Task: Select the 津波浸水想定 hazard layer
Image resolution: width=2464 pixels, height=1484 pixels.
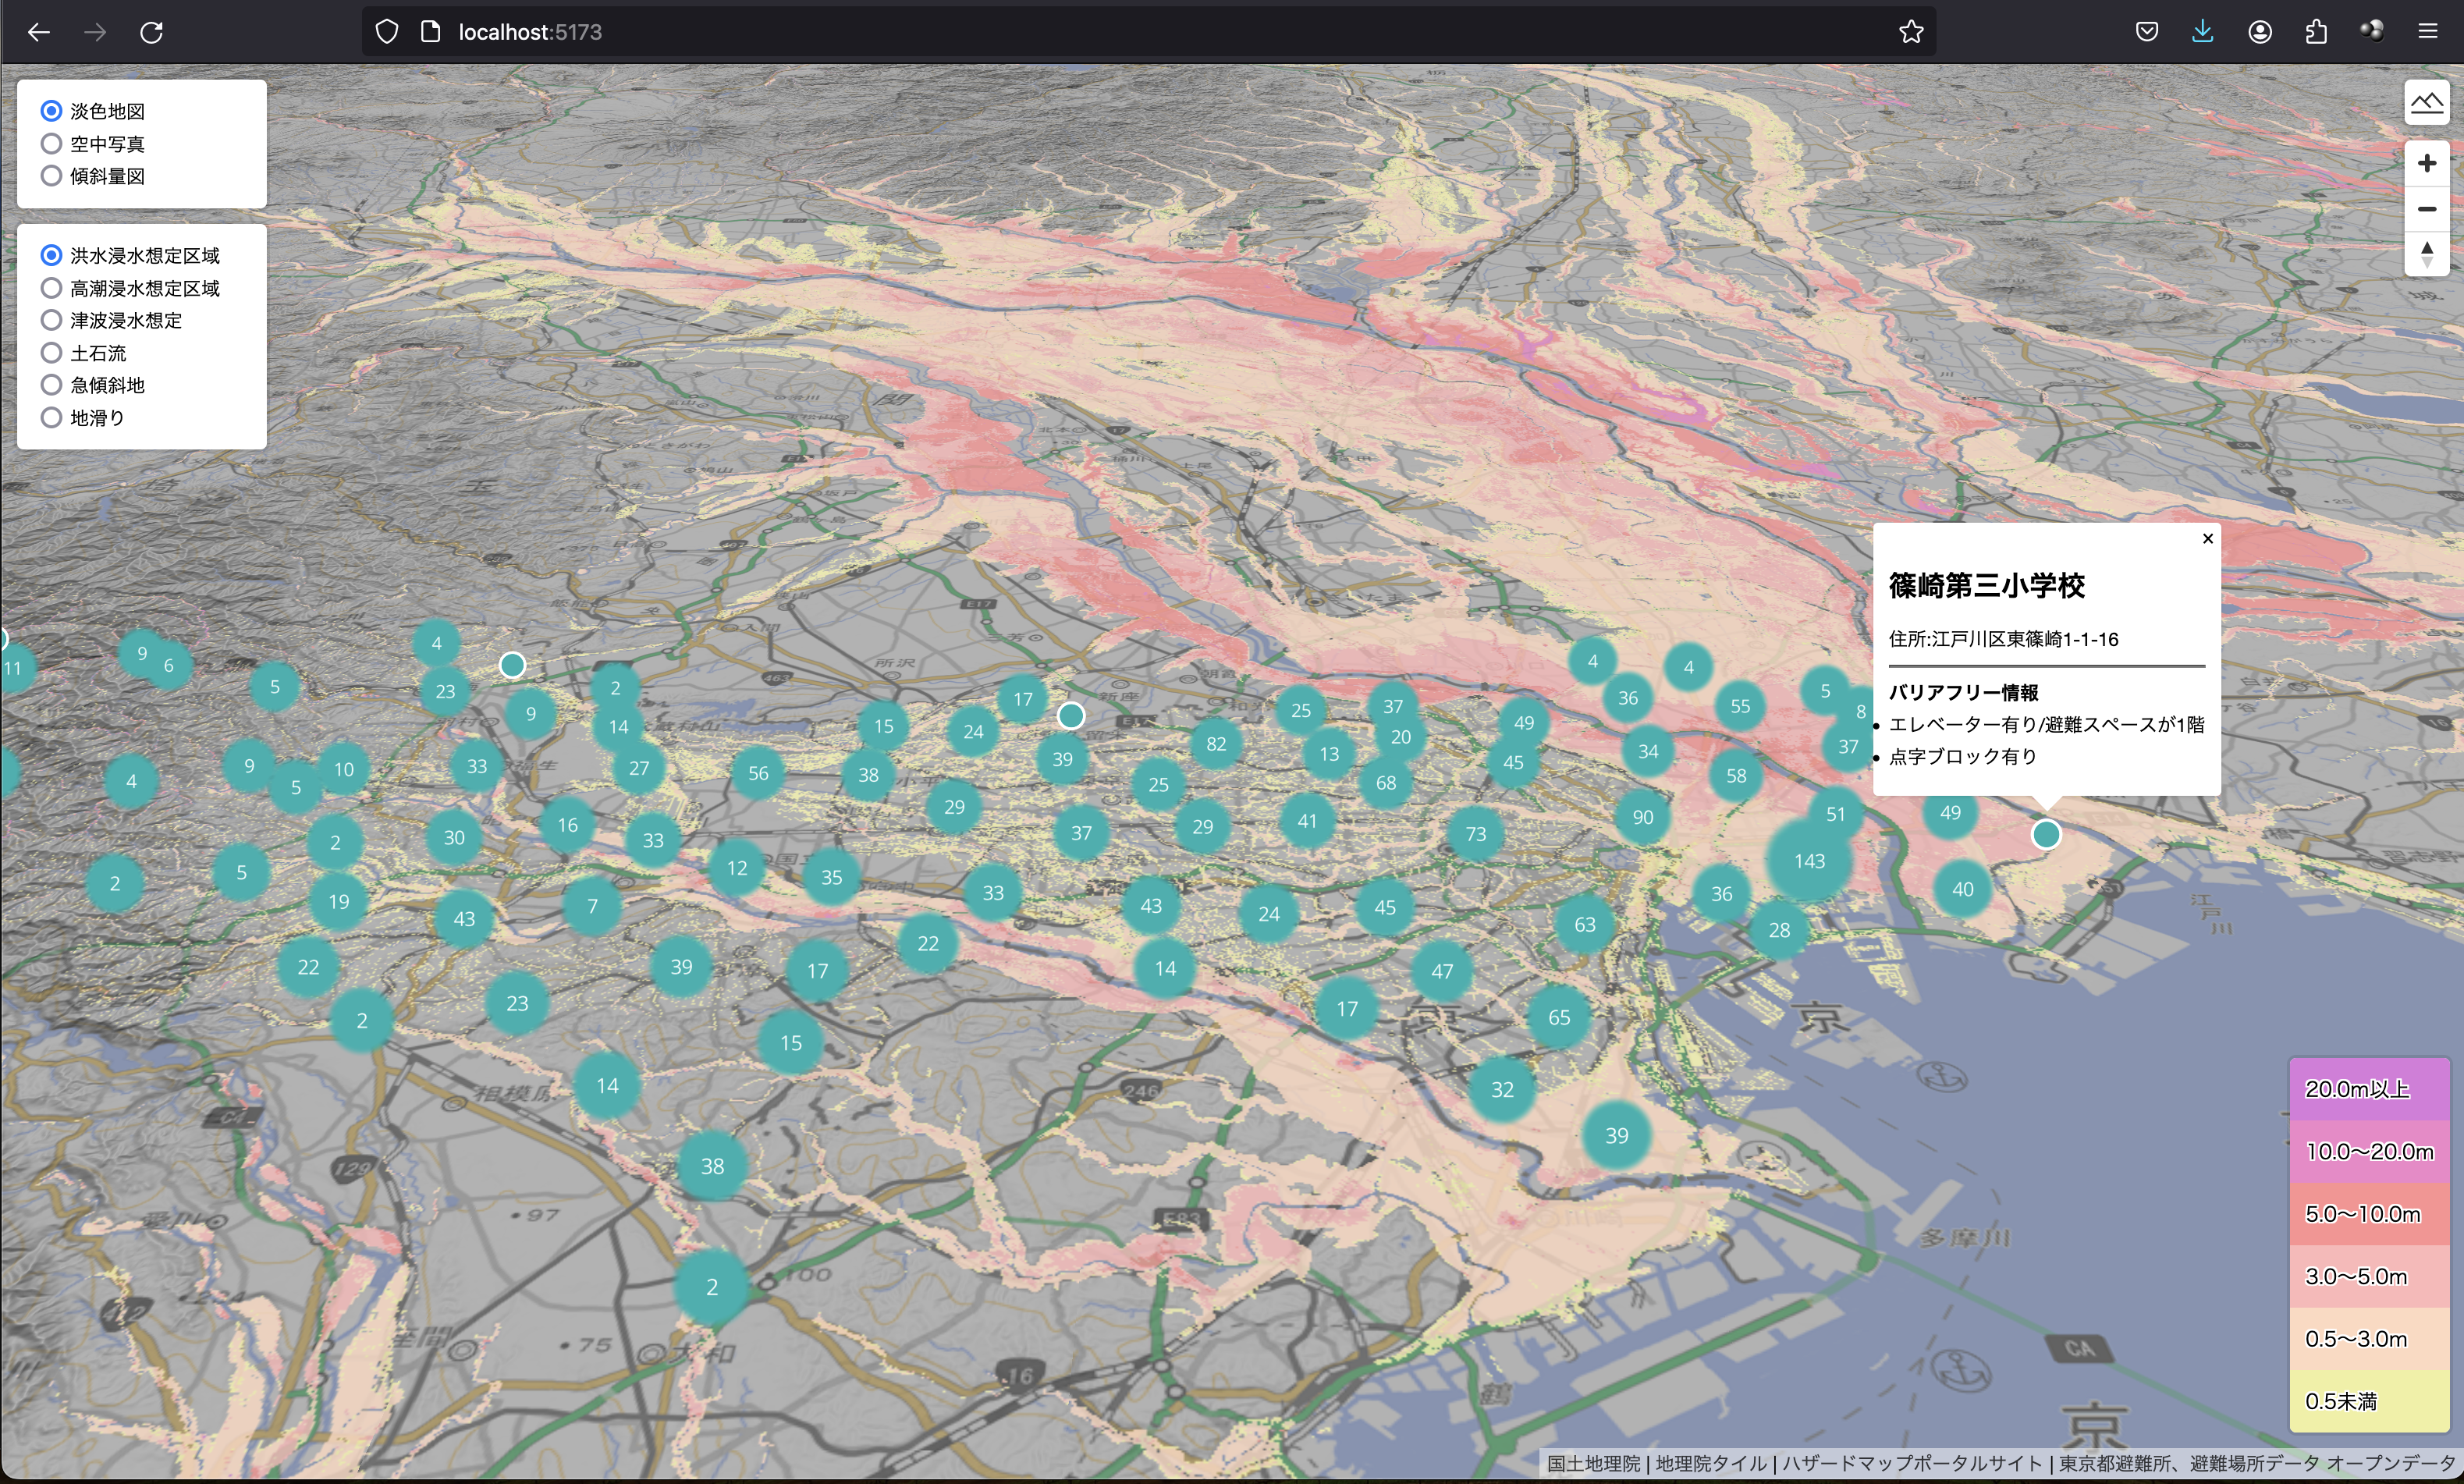Action: pos(52,320)
